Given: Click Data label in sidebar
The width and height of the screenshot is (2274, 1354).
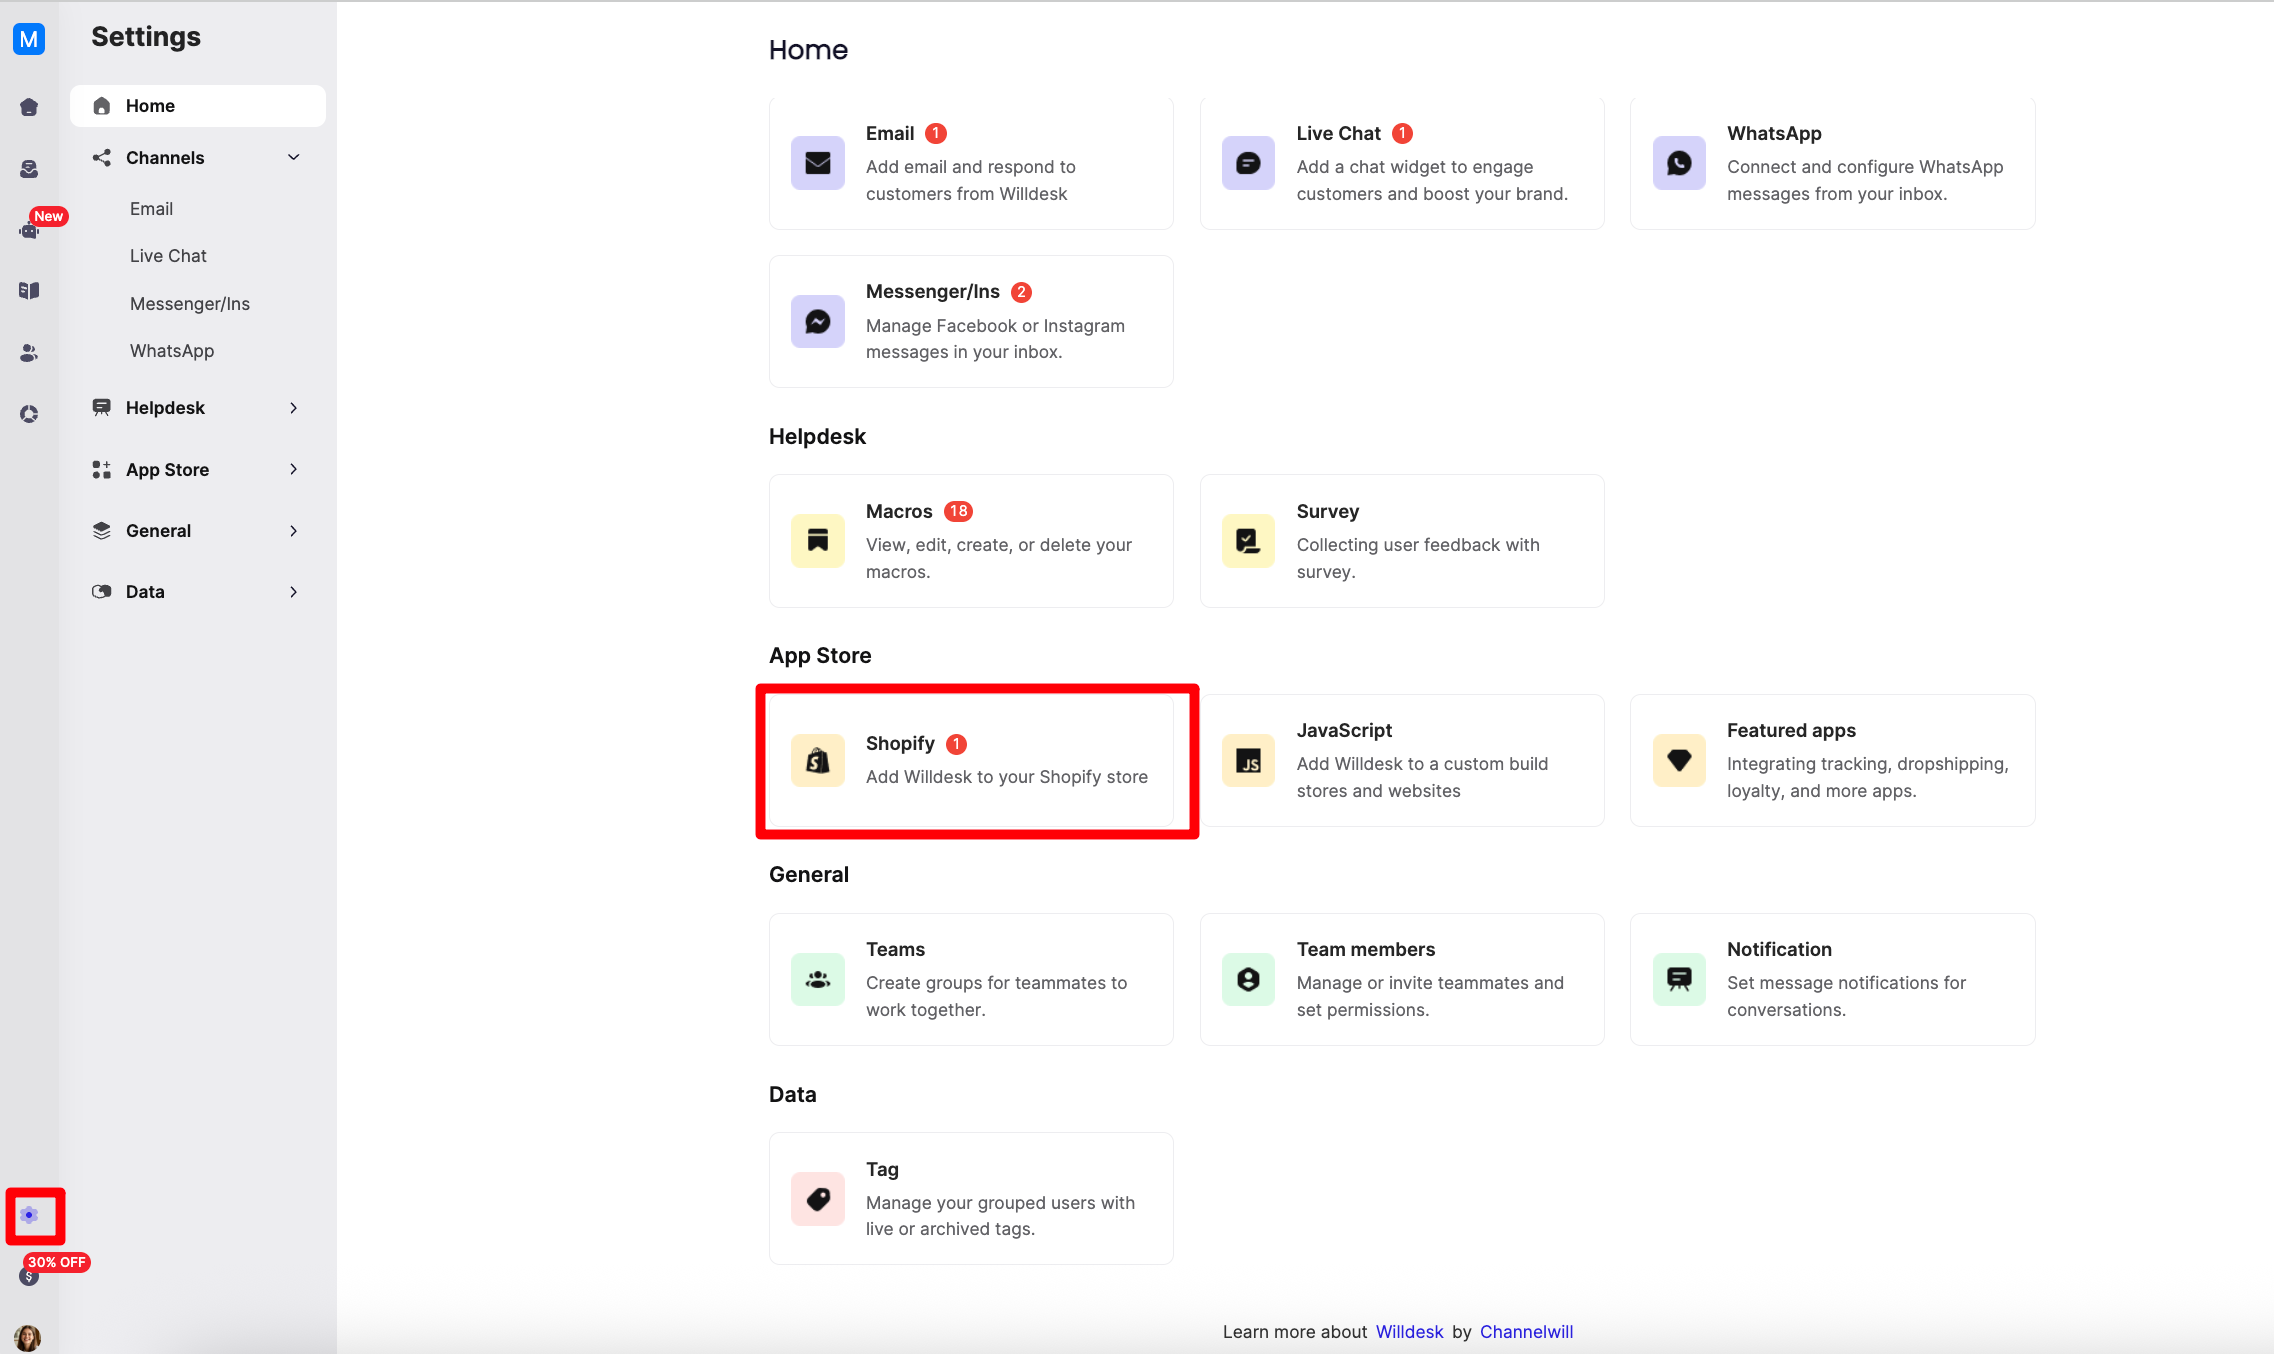Looking at the screenshot, I should pyautogui.click(x=145, y=592).
